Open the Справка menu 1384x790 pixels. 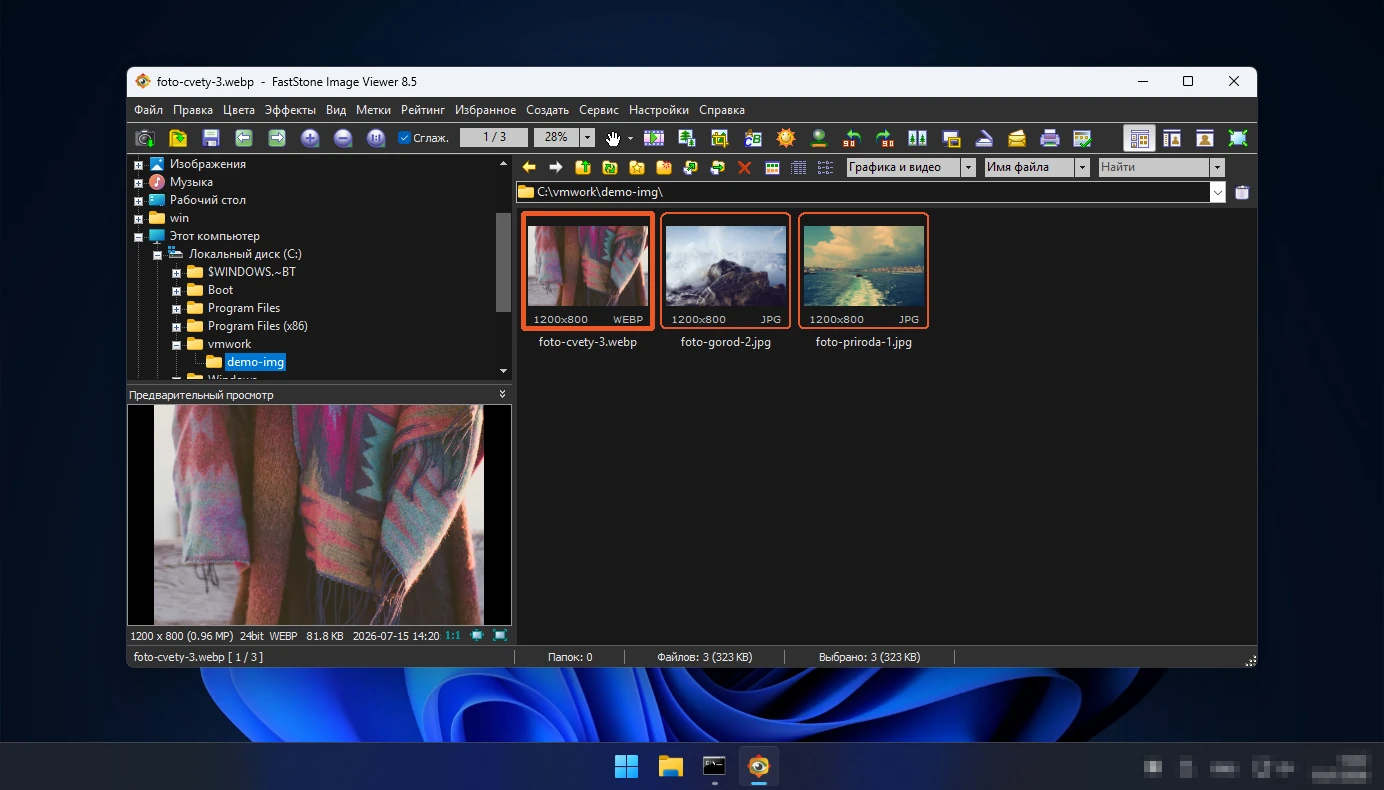(x=722, y=110)
